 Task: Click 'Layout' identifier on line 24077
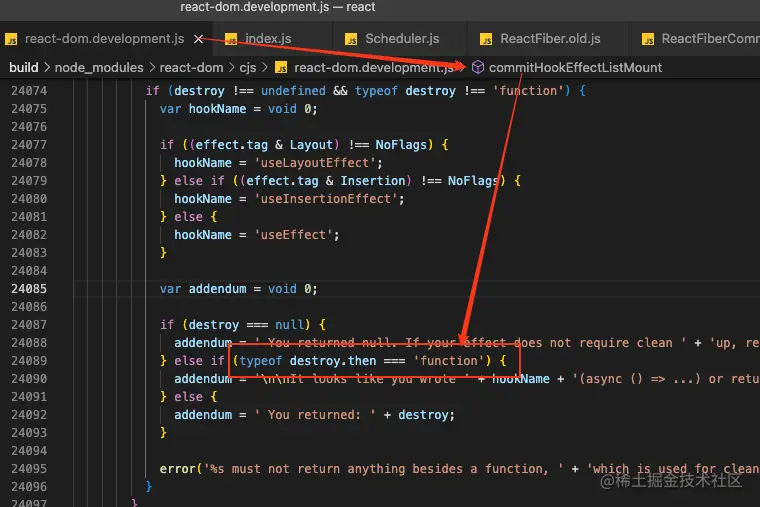tap(311, 144)
